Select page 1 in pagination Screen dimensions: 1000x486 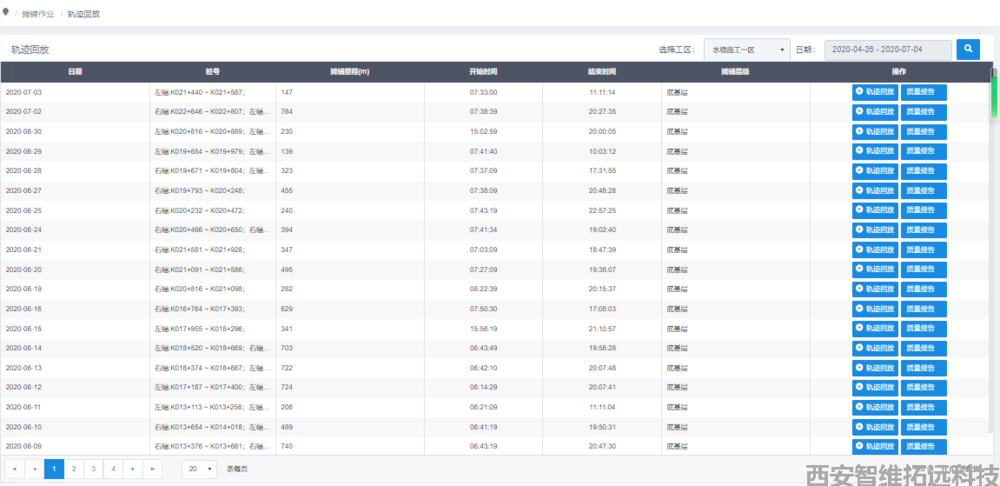pos(54,469)
